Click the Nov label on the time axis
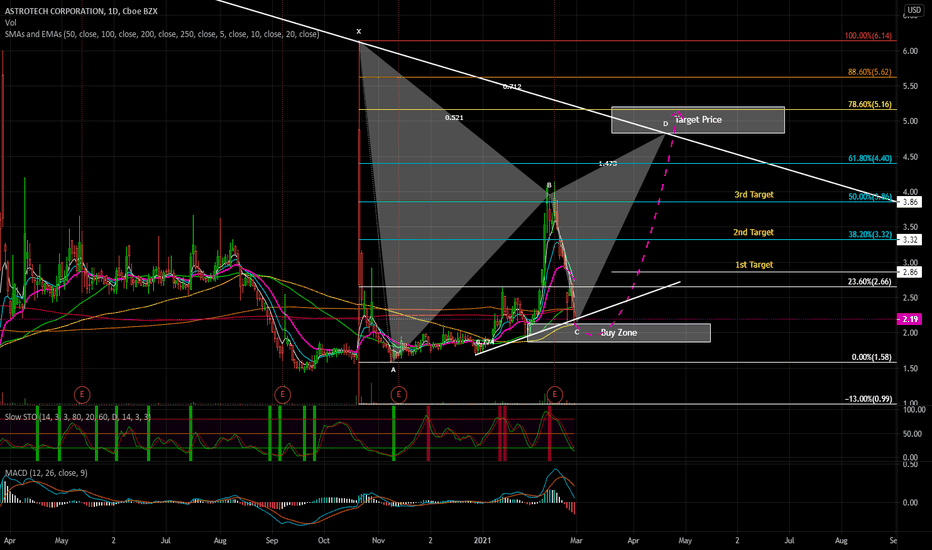Image resolution: width=932 pixels, height=550 pixels. 378,540
